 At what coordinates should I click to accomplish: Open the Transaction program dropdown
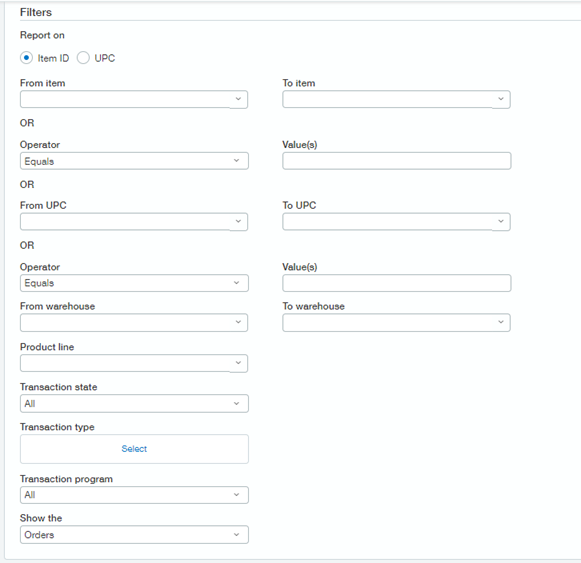[x=134, y=495]
